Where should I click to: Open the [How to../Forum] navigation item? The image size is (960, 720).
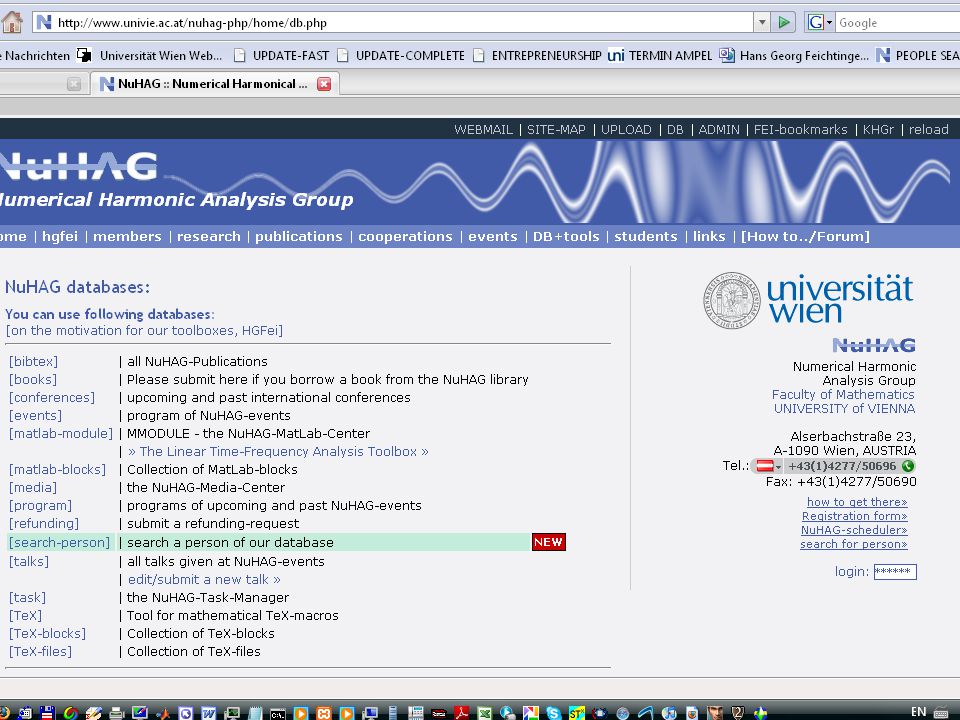click(805, 236)
